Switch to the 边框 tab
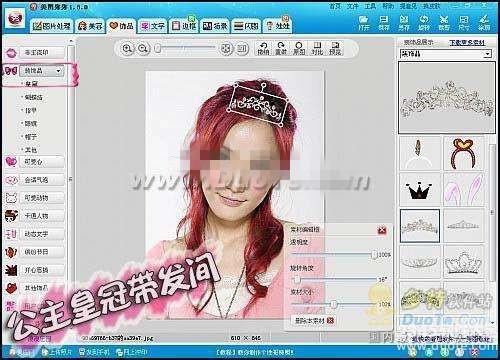The height and width of the screenshot is (360, 500). 184,26
